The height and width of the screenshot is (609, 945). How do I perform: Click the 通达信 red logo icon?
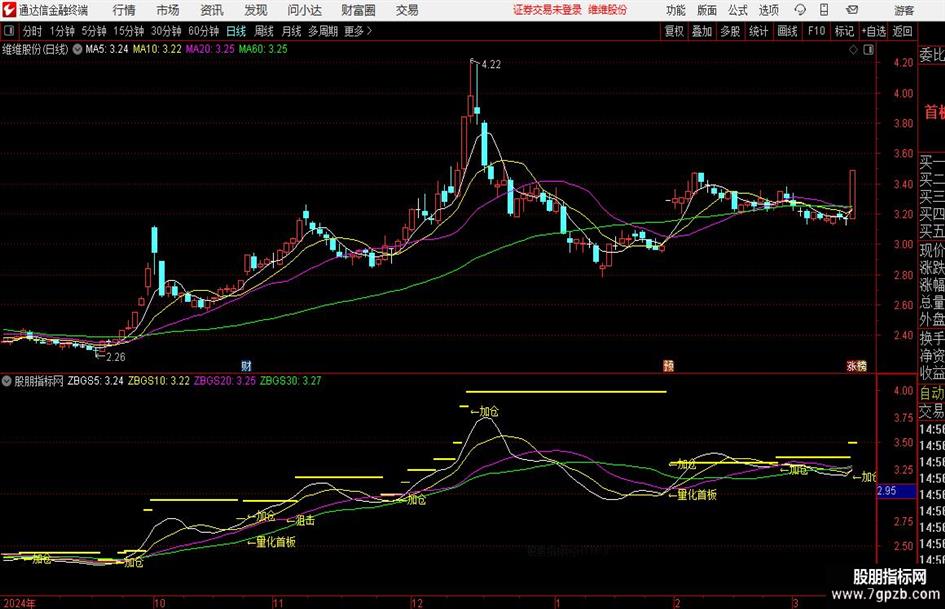click(x=8, y=10)
